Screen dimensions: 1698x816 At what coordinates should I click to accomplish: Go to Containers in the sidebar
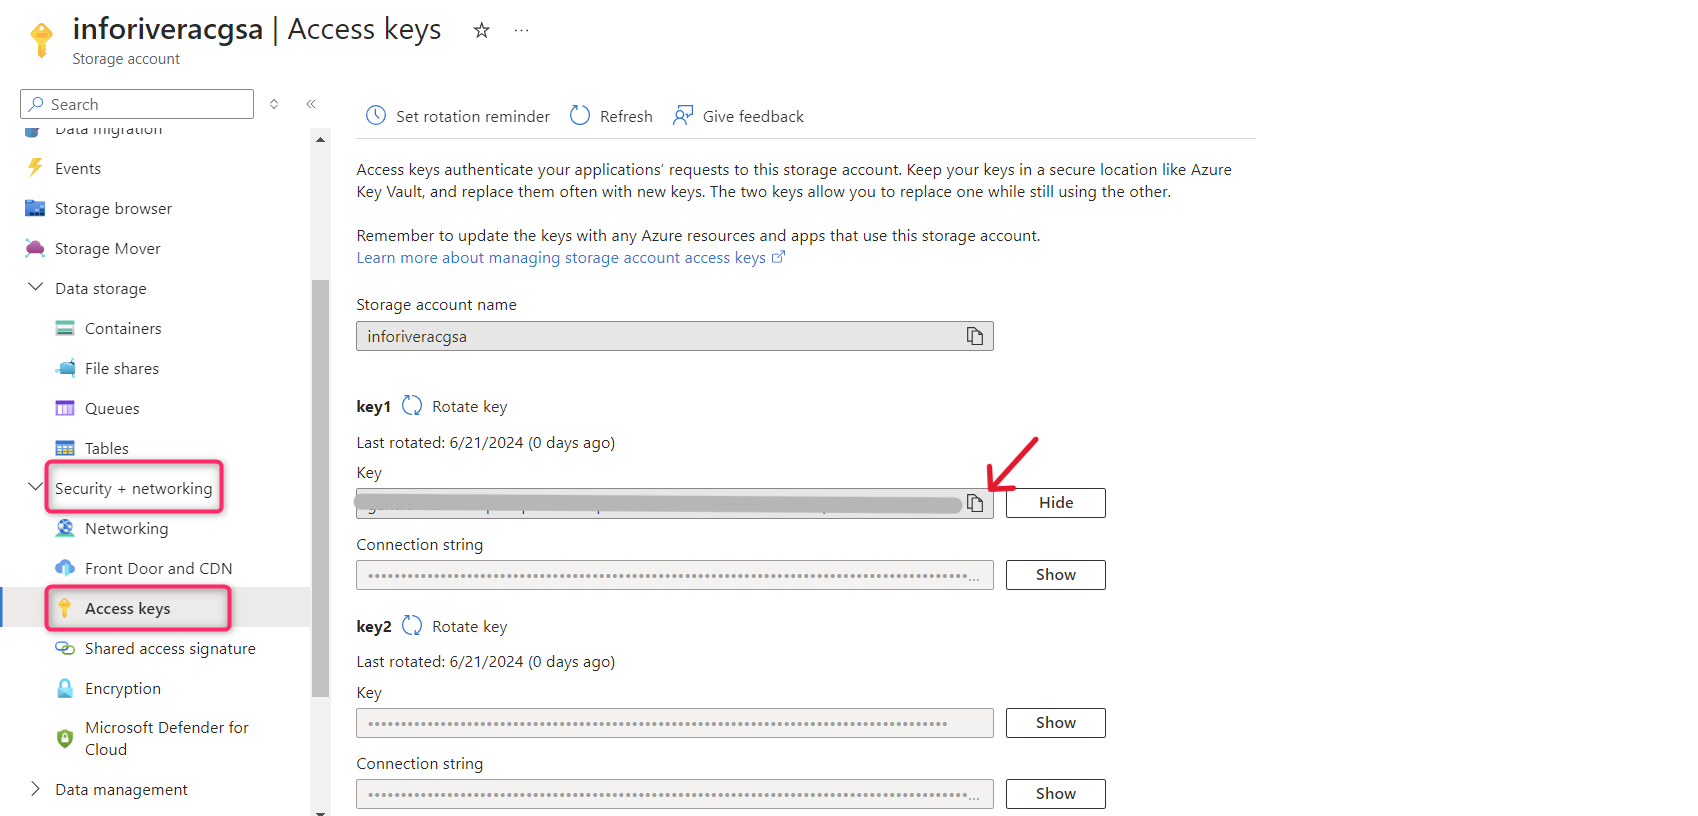click(x=122, y=328)
